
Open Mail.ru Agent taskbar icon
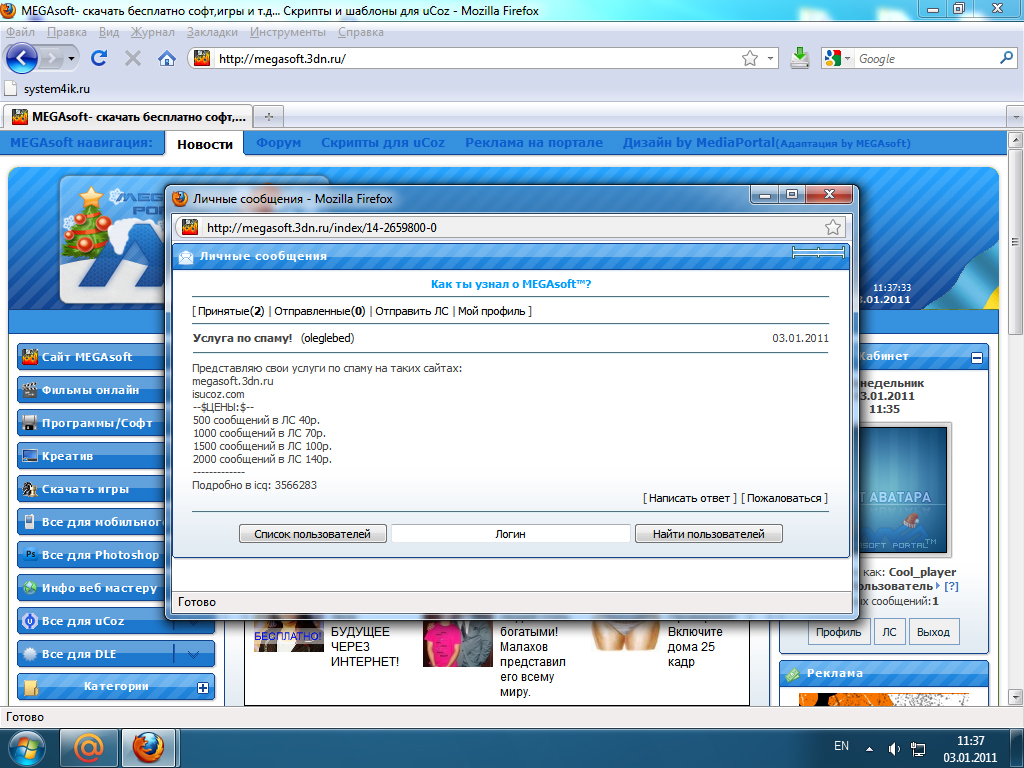[89, 748]
